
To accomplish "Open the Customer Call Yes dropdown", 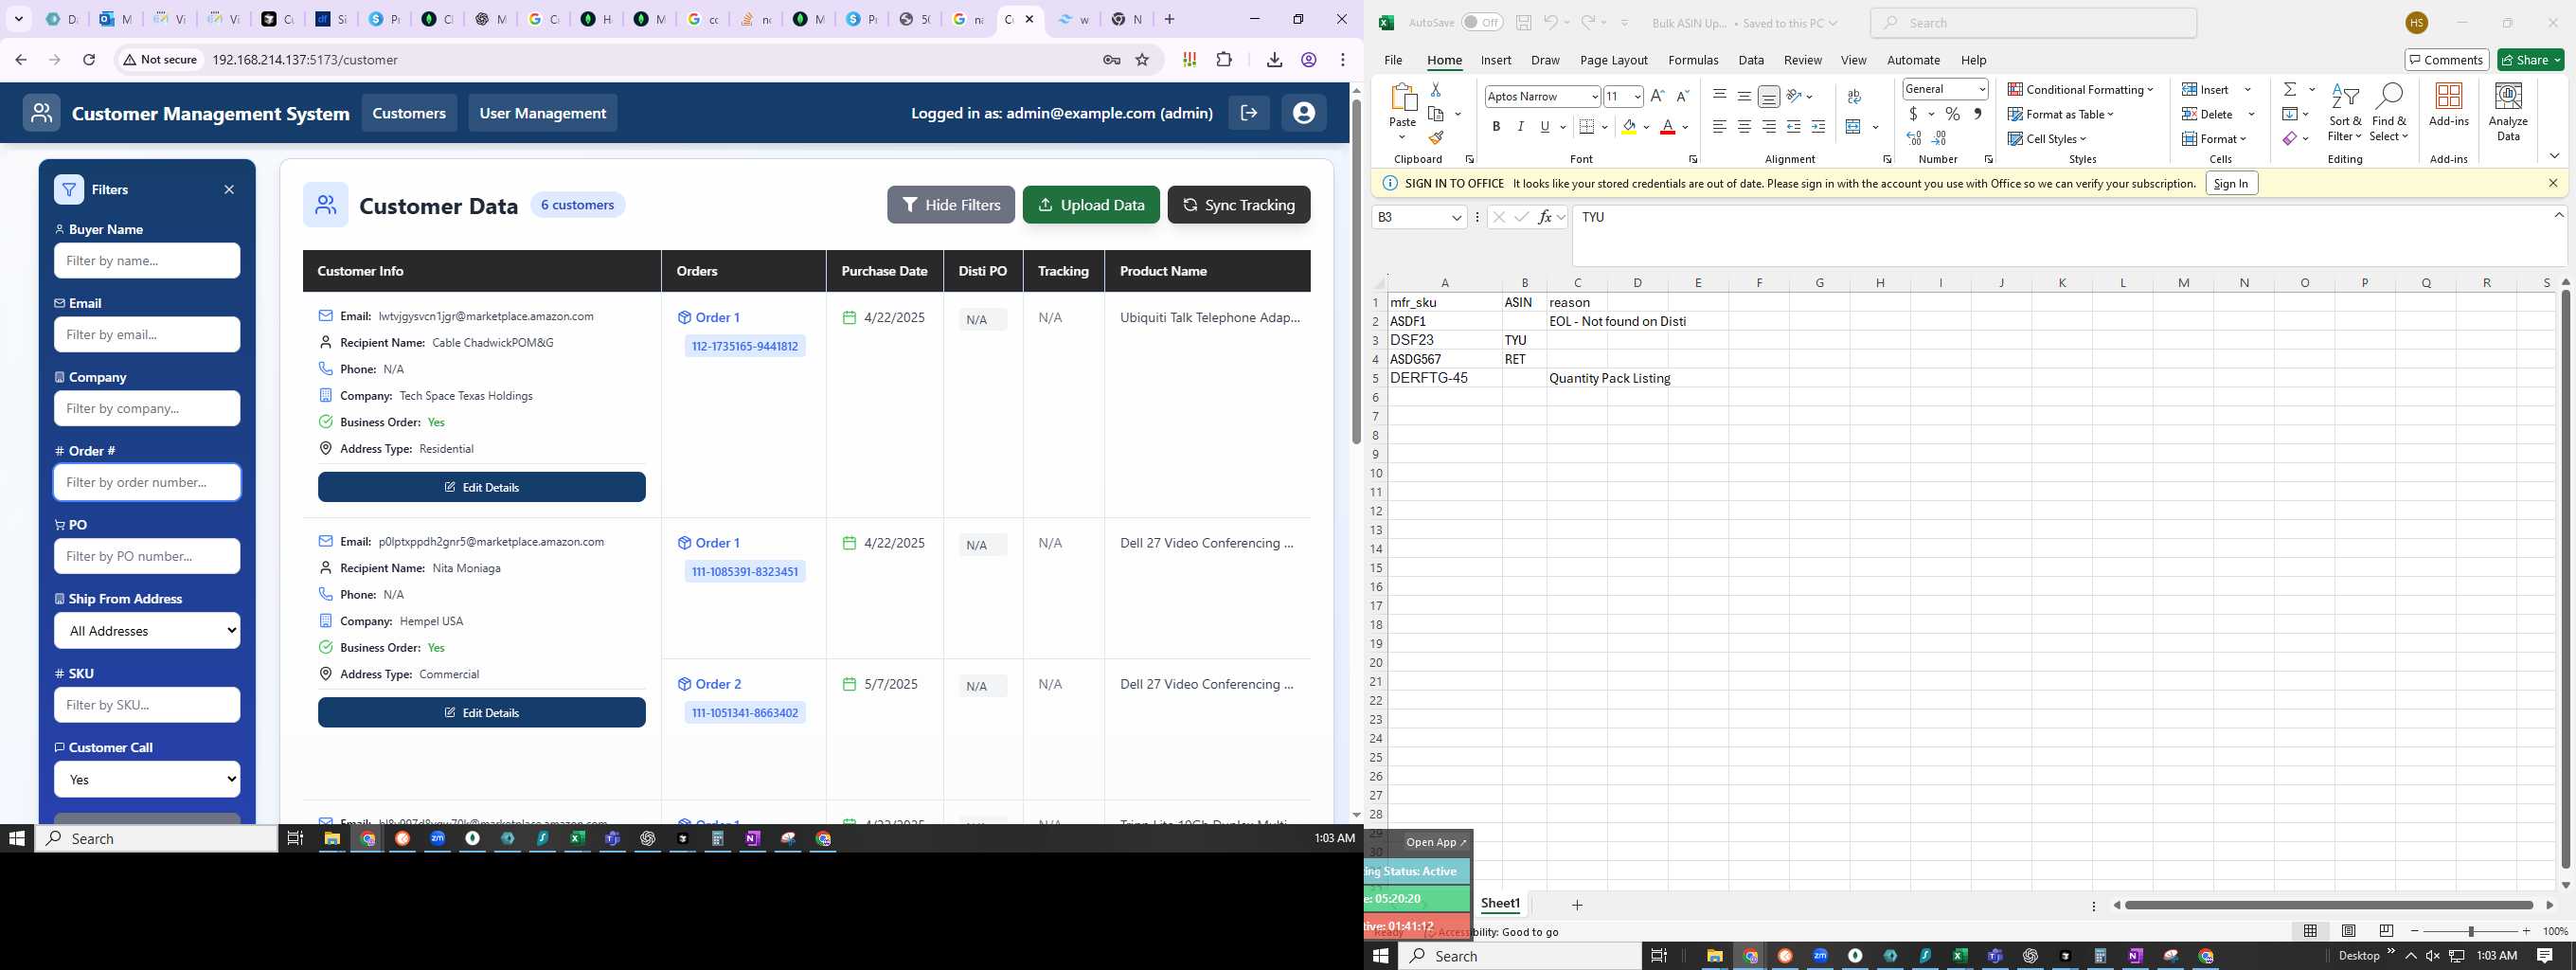I will [147, 779].
